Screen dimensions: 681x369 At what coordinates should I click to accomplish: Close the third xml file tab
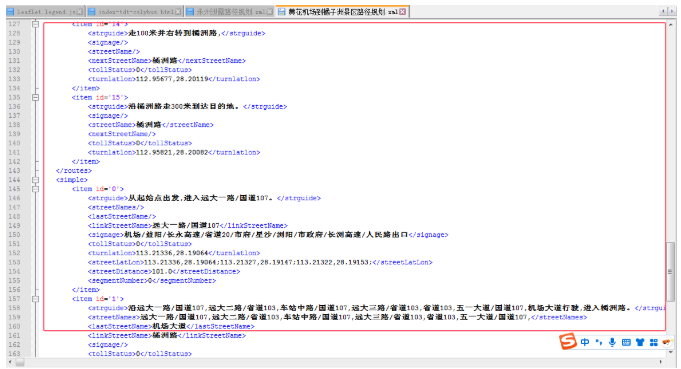(270, 12)
